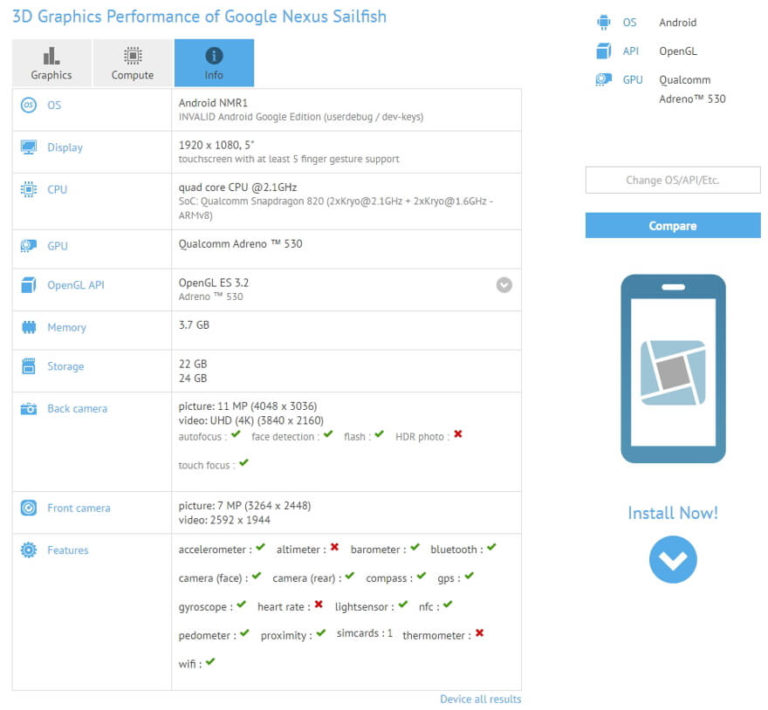The height and width of the screenshot is (710, 768).
Task: Click the Features label
Action: click(x=68, y=550)
